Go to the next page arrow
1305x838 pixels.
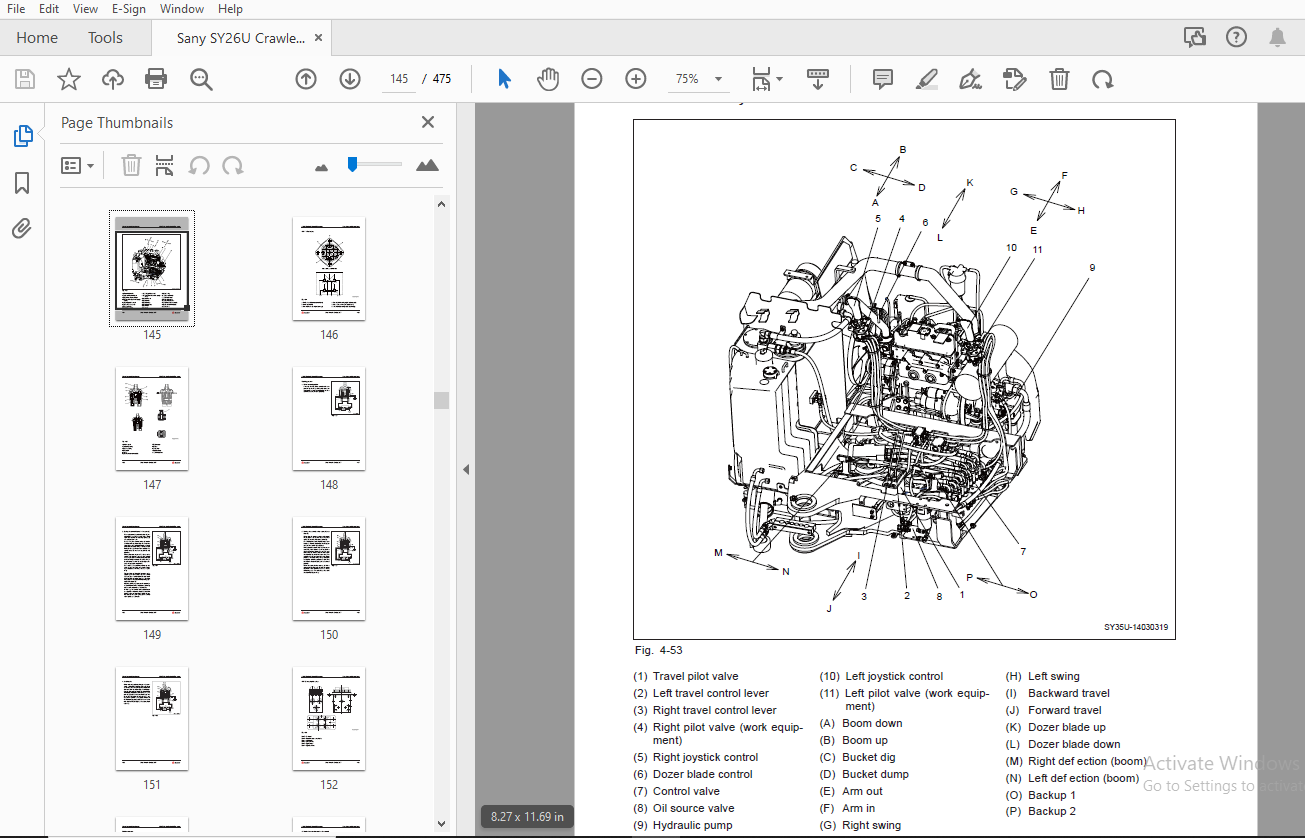350,79
